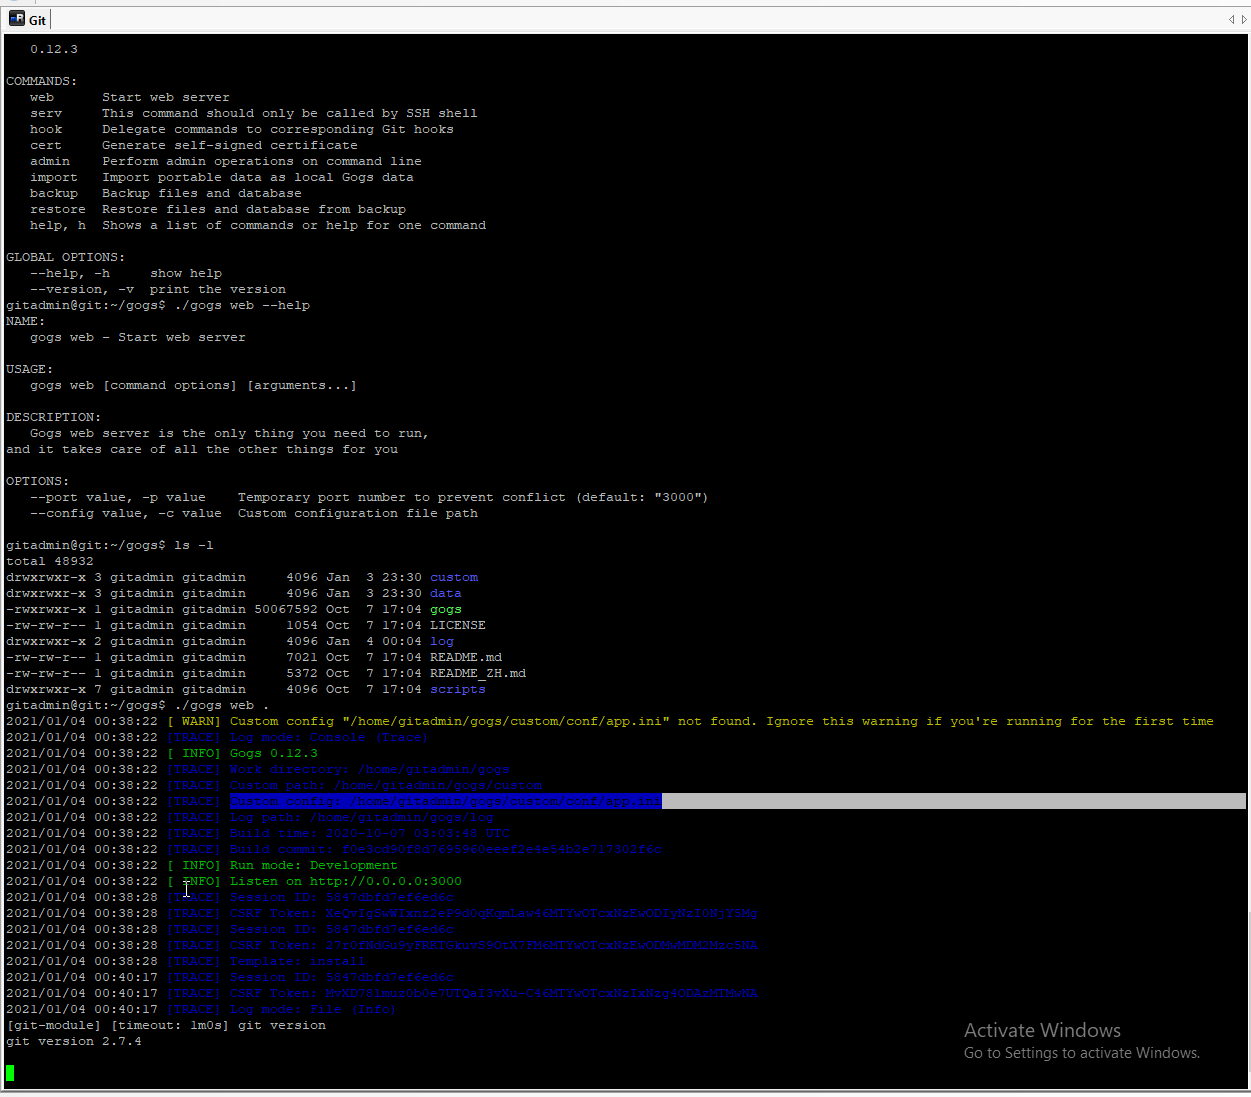Click 'Import portable data as local Gogs data'
The image size is (1251, 1097).
(258, 177)
